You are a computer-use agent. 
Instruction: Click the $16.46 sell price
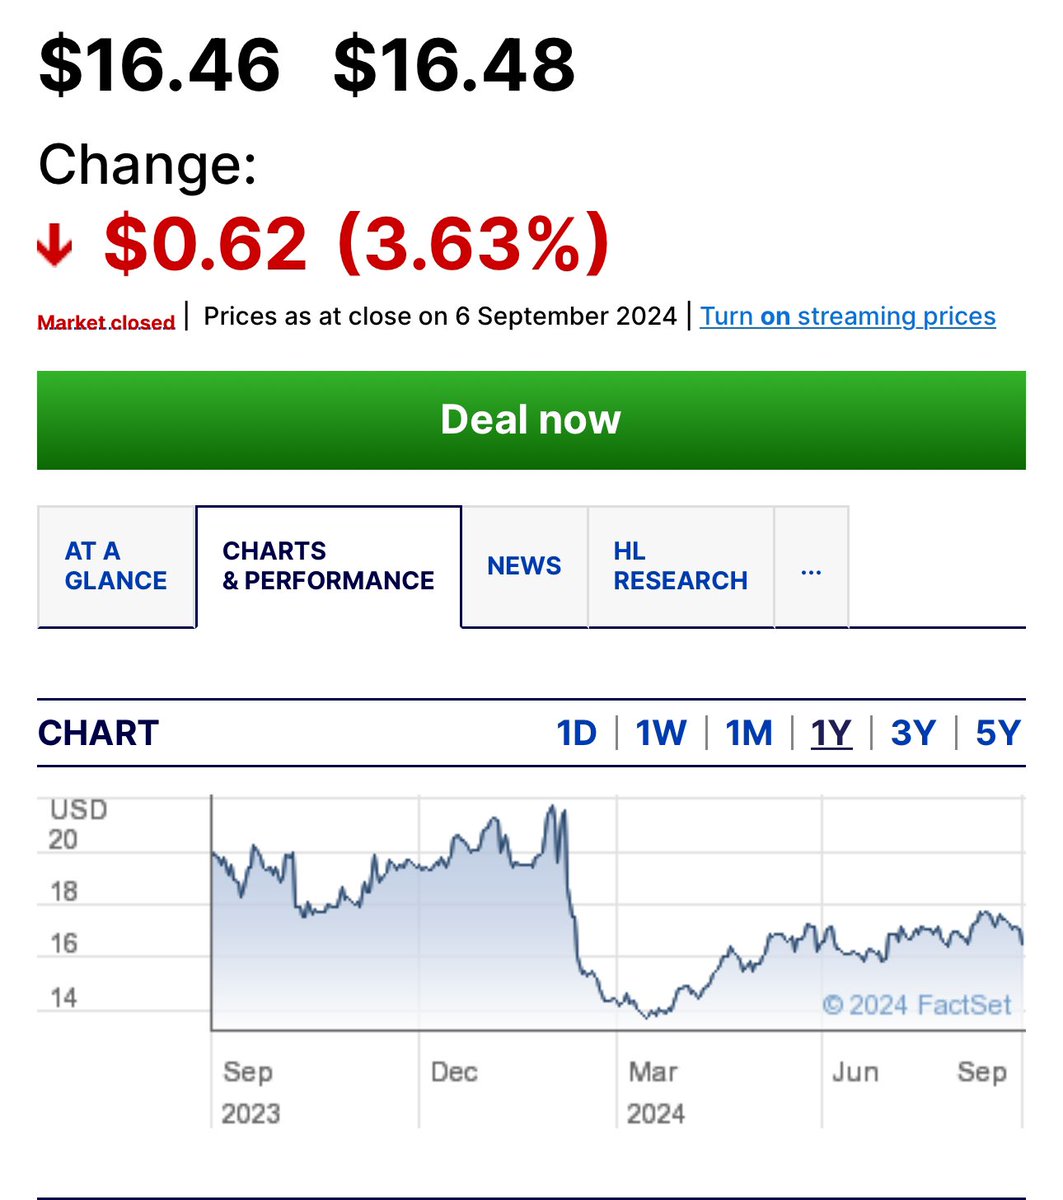[159, 63]
